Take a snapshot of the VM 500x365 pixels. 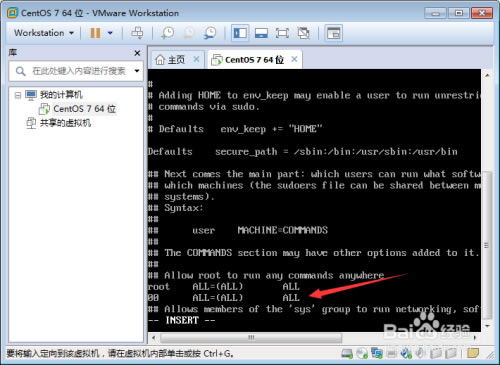168,33
